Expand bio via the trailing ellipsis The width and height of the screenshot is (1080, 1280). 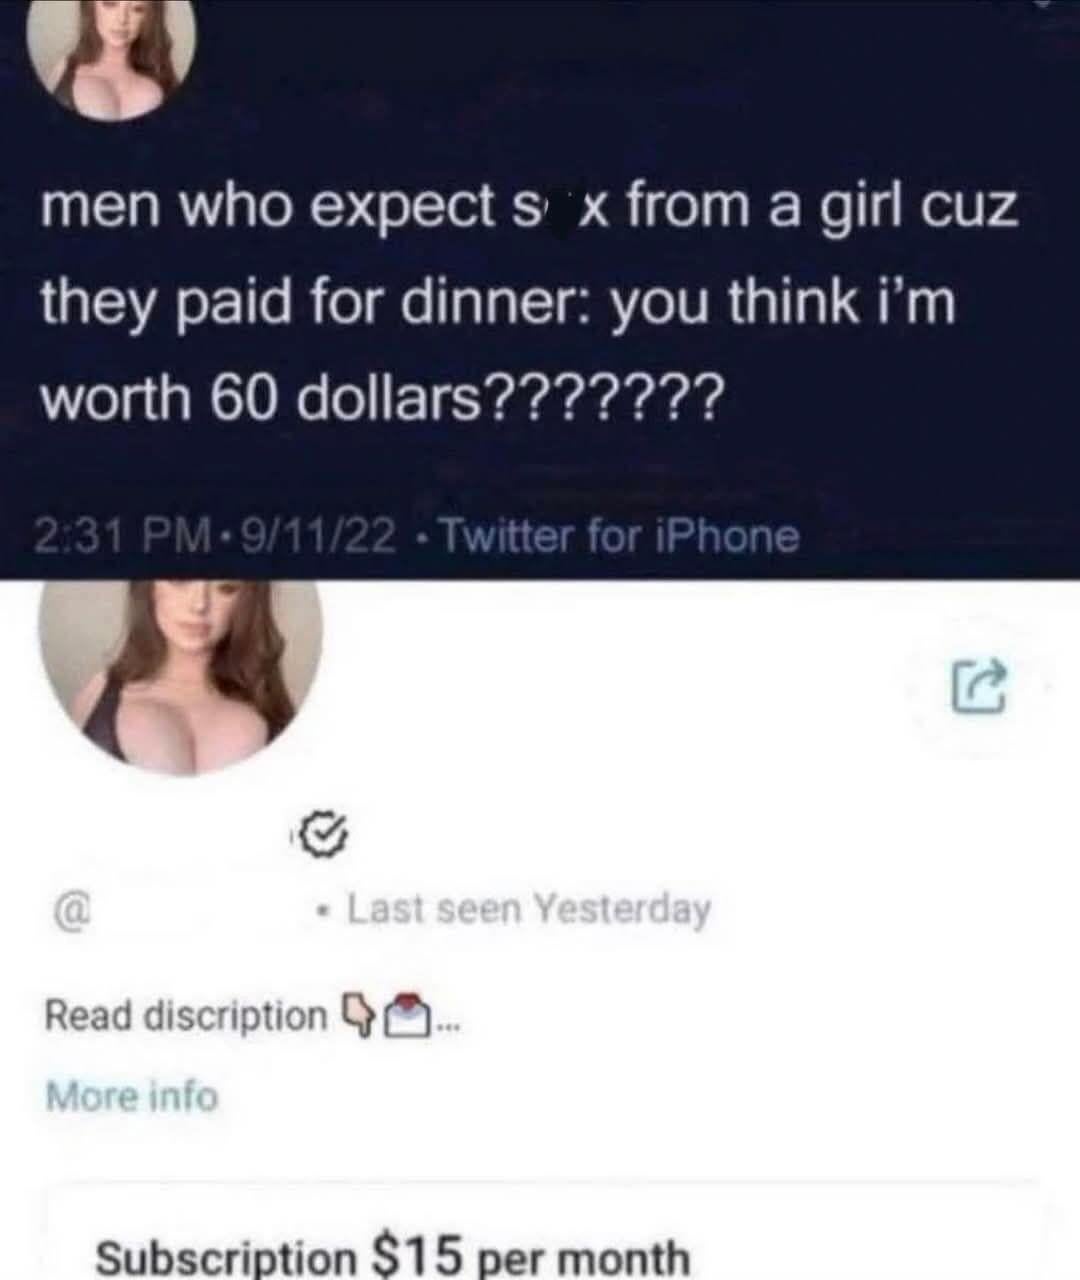click(447, 1026)
